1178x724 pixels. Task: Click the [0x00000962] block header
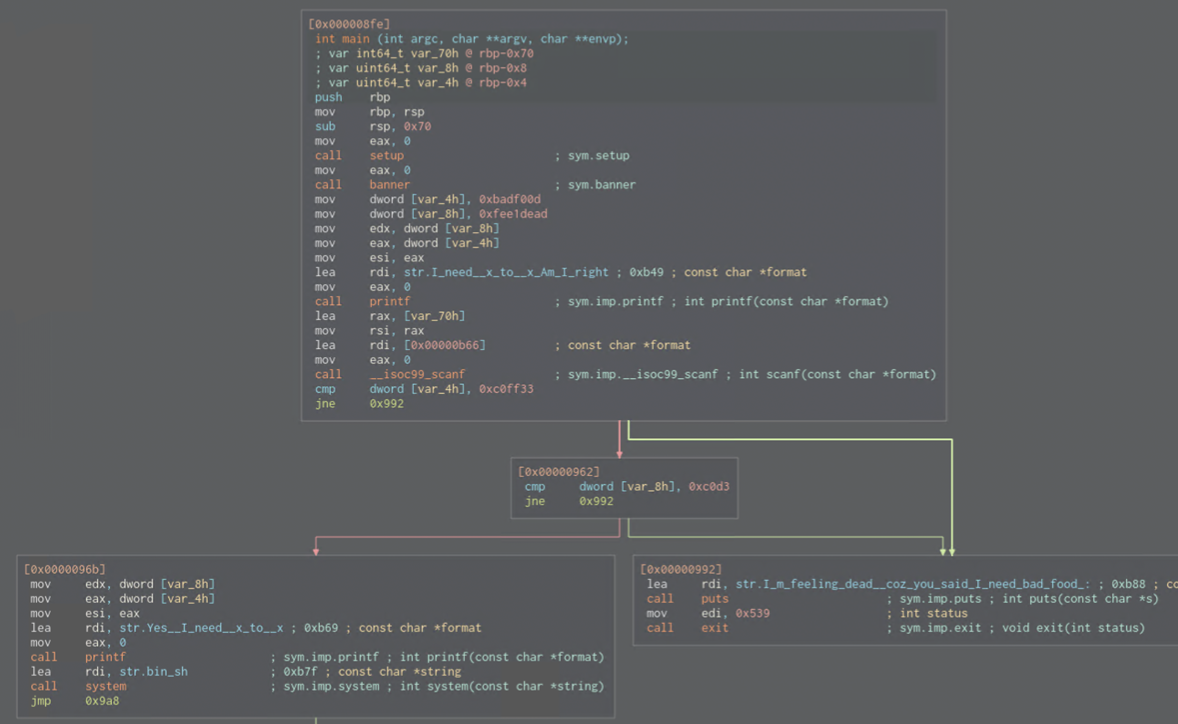pos(559,471)
